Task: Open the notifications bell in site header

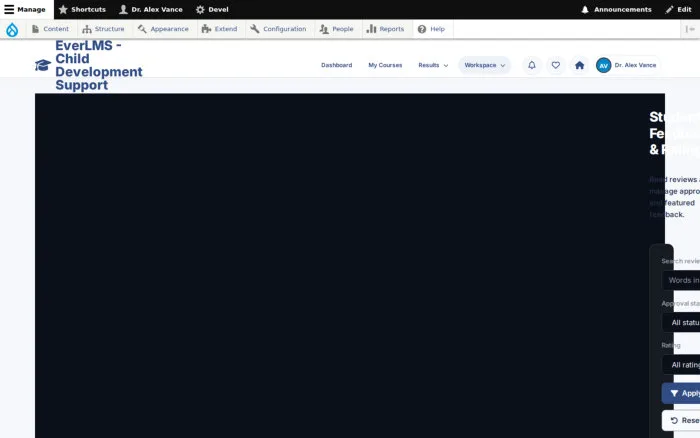Action: pos(532,65)
